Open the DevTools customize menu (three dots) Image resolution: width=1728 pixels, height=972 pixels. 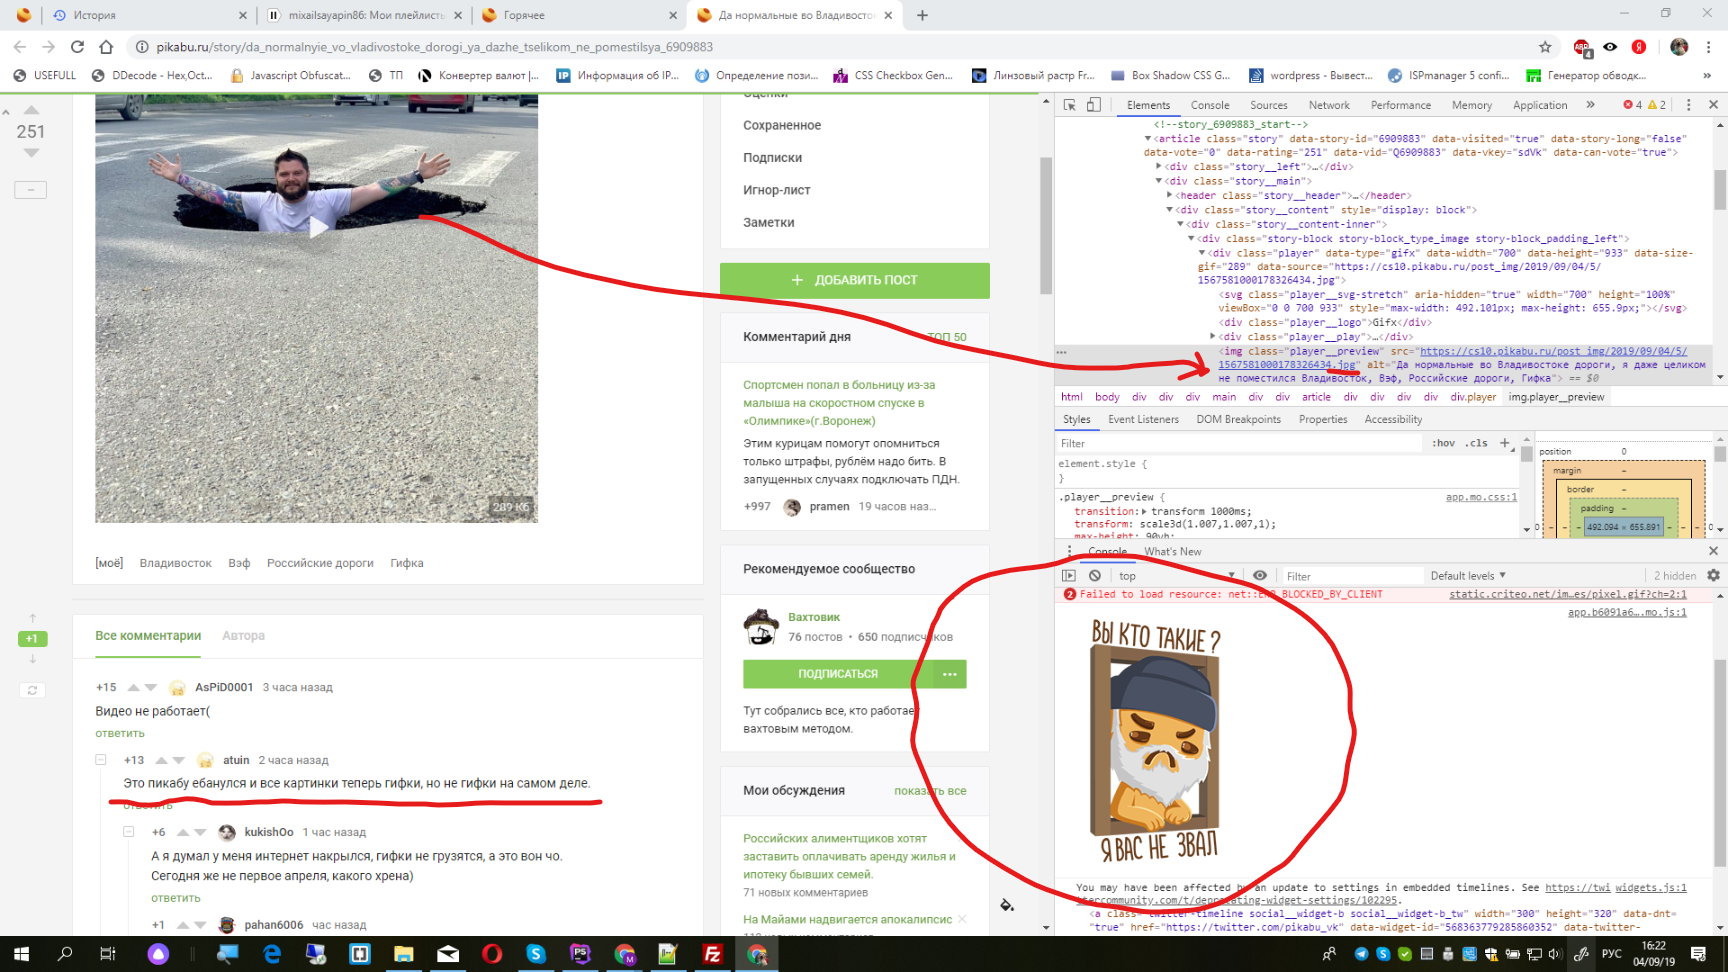coord(1689,105)
